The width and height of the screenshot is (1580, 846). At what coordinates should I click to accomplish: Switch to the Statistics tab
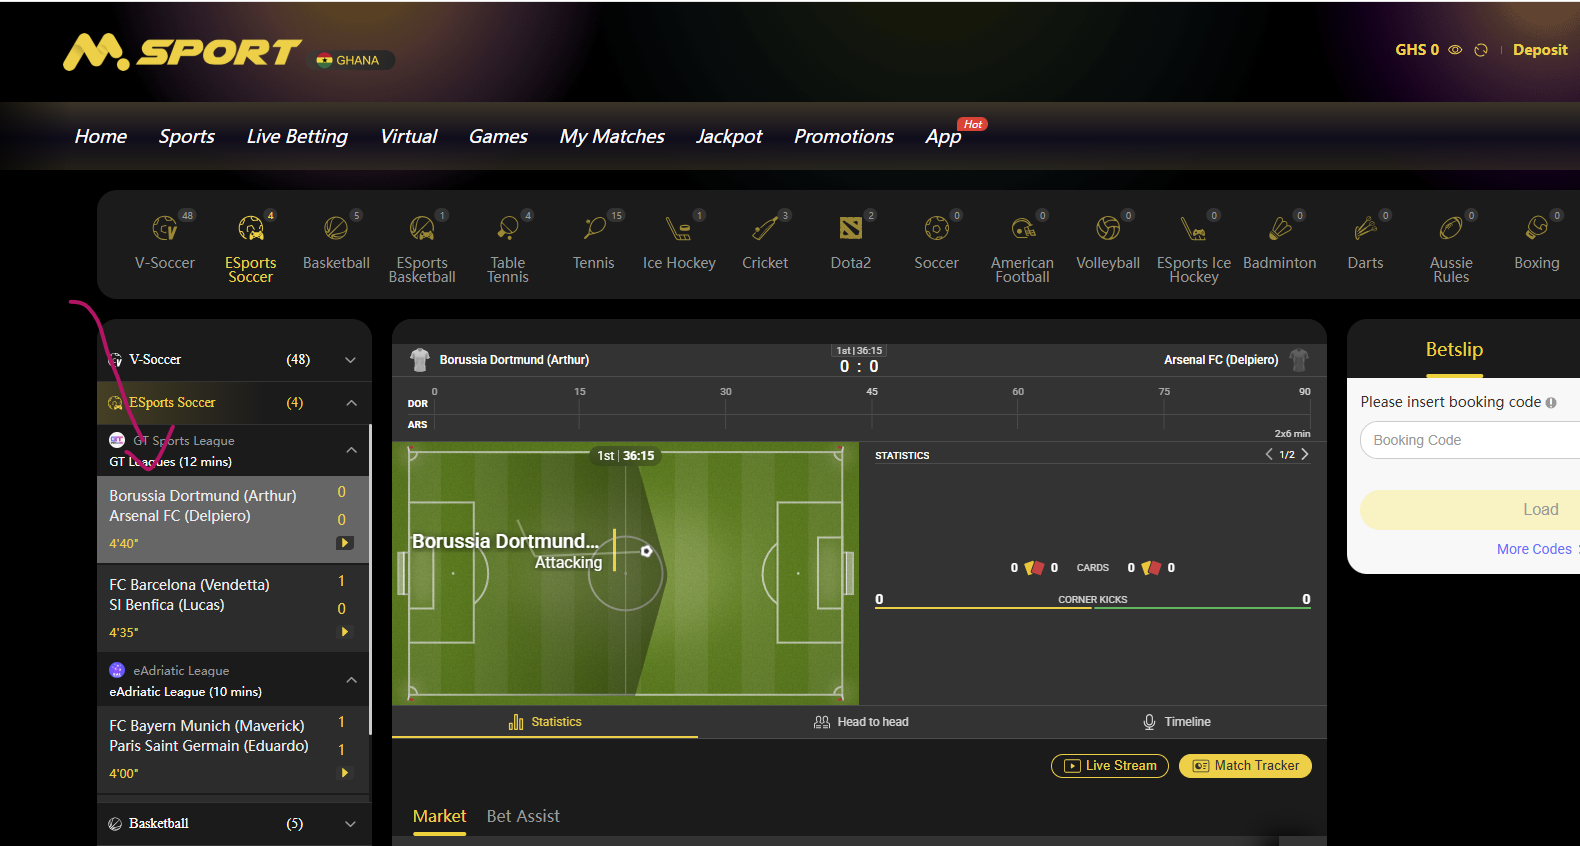pyautogui.click(x=545, y=722)
